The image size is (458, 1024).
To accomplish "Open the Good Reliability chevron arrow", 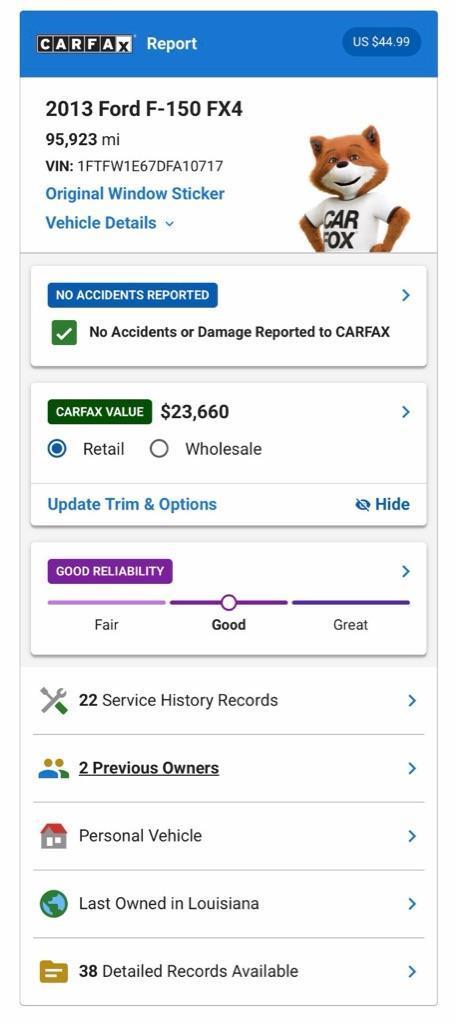I will [x=406, y=571].
